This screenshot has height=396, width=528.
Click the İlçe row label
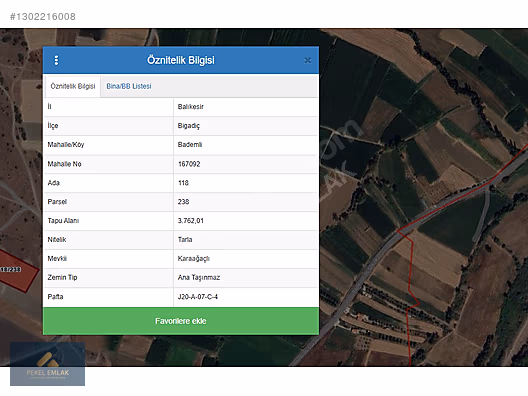click(53, 126)
